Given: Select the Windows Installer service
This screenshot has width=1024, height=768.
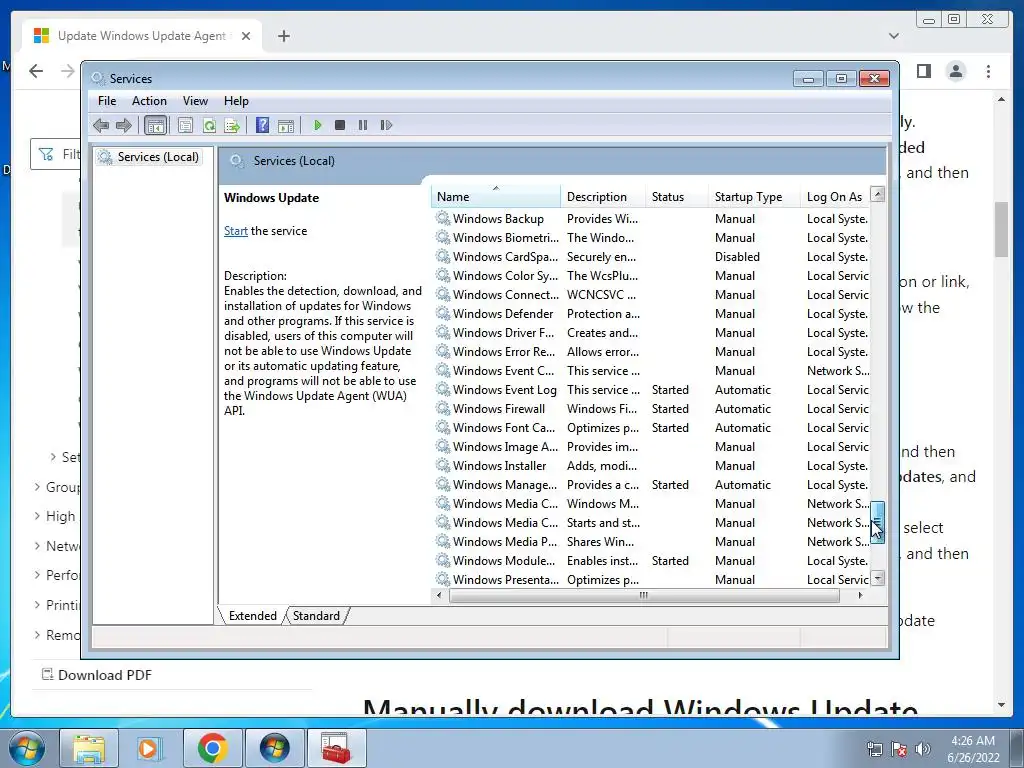Looking at the screenshot, I should pyautogui.click(x=652, y=466).
